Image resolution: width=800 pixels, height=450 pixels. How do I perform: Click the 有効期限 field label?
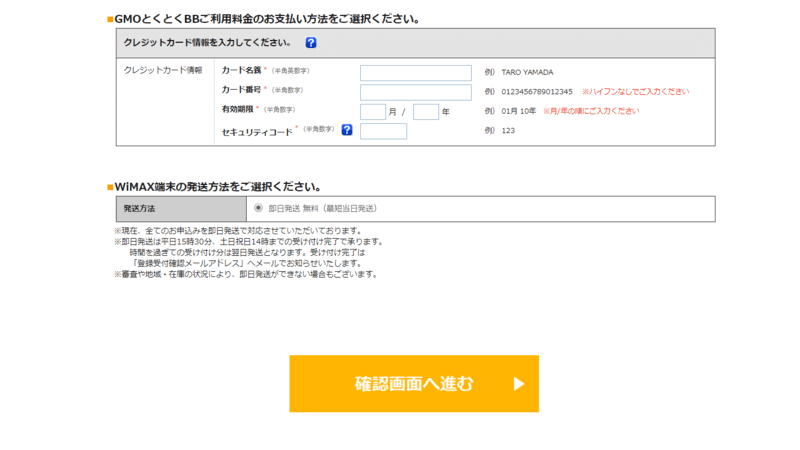(237, 109)
